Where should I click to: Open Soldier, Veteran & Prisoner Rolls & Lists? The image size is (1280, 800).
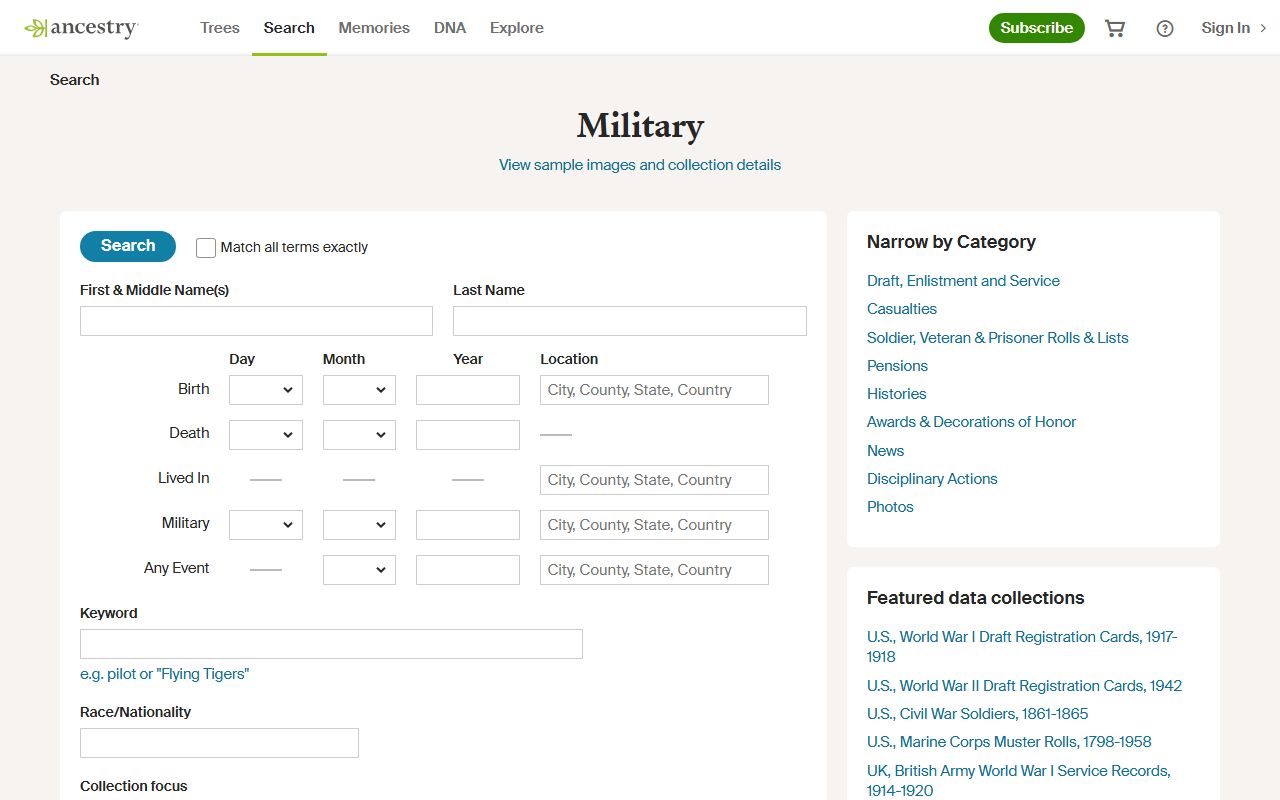tap(997, 338)
